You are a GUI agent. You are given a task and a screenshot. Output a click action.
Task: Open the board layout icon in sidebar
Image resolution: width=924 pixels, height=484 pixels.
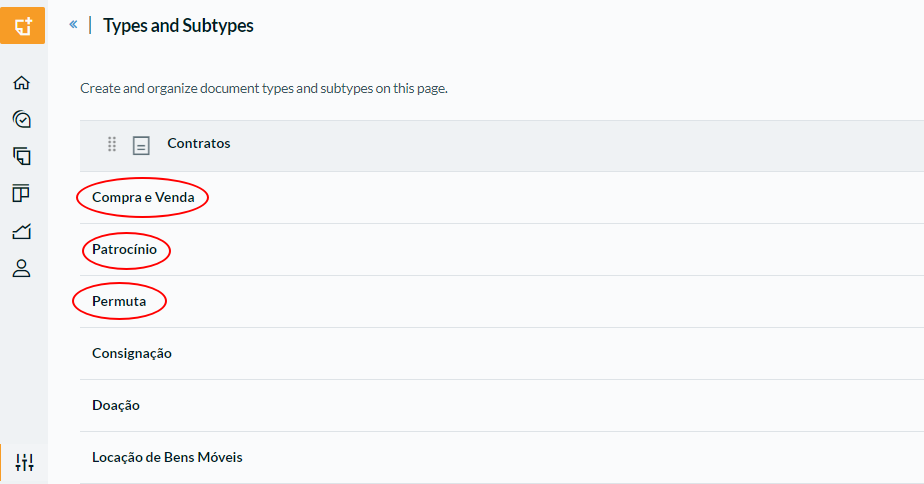coord(21,193)
